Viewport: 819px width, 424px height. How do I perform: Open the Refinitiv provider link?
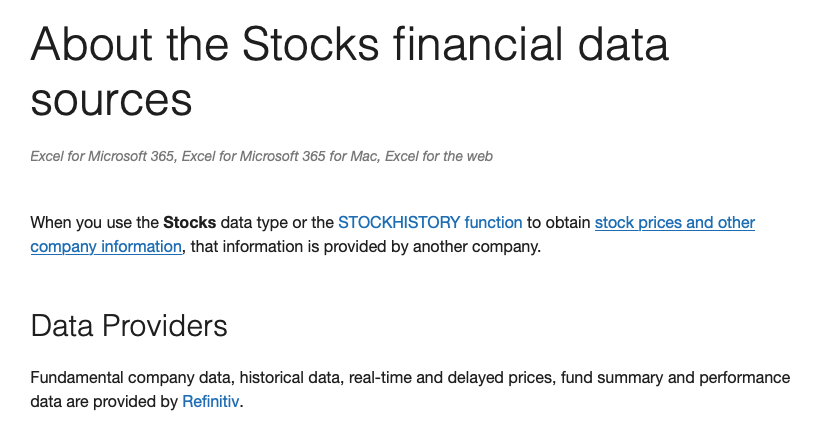coord(212,402)
